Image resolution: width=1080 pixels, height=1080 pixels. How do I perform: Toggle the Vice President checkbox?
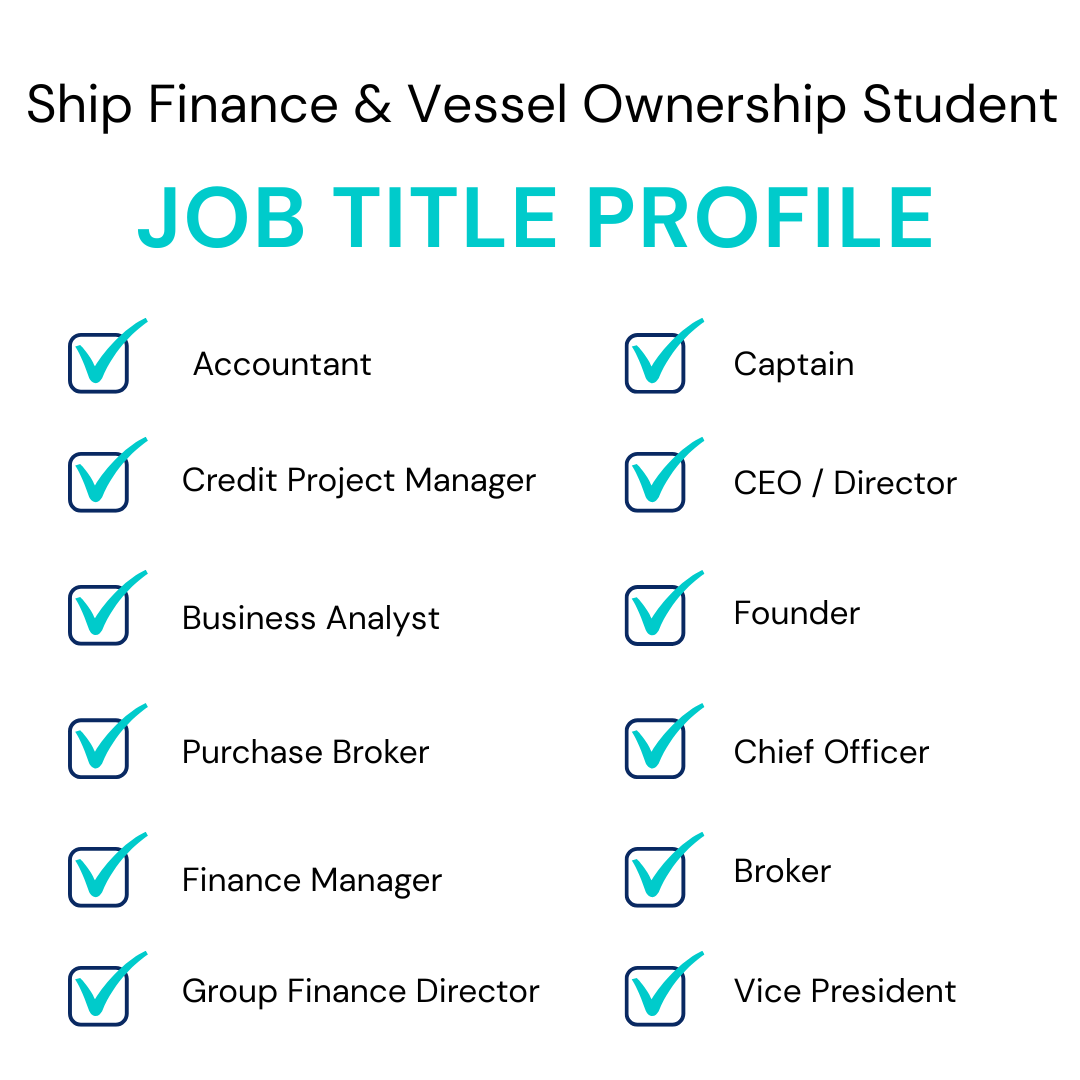655,996
